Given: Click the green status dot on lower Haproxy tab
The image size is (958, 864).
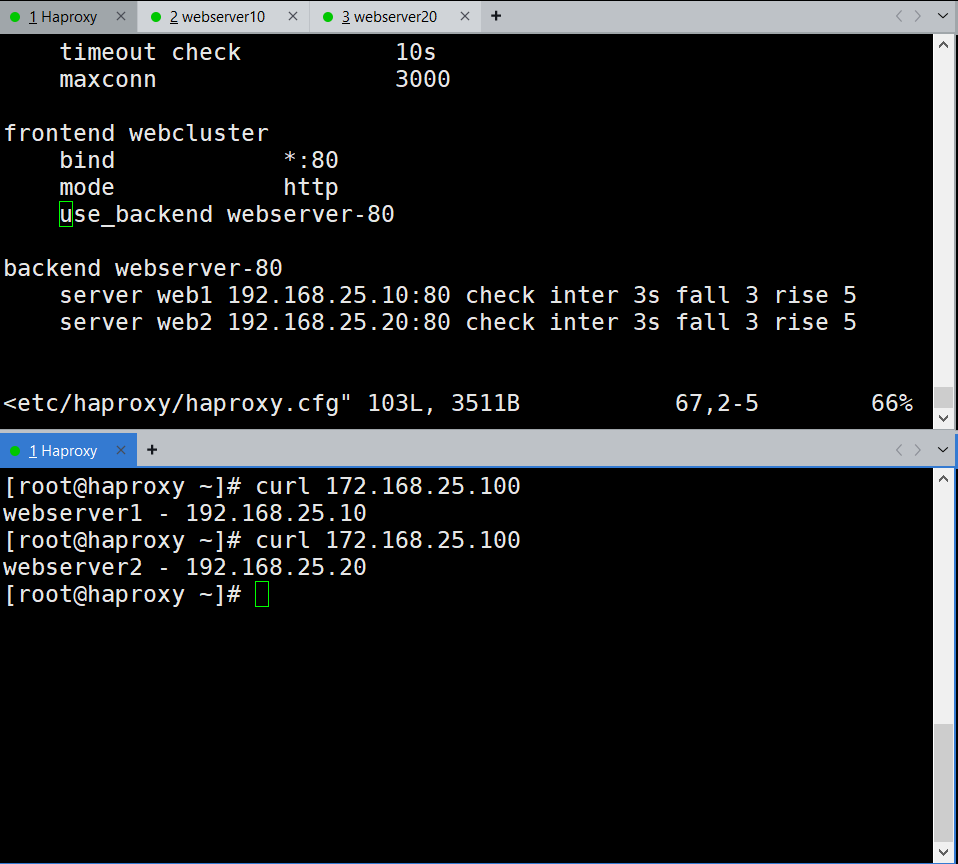Looking at the screenshot, I should click(x=15, y=451).
